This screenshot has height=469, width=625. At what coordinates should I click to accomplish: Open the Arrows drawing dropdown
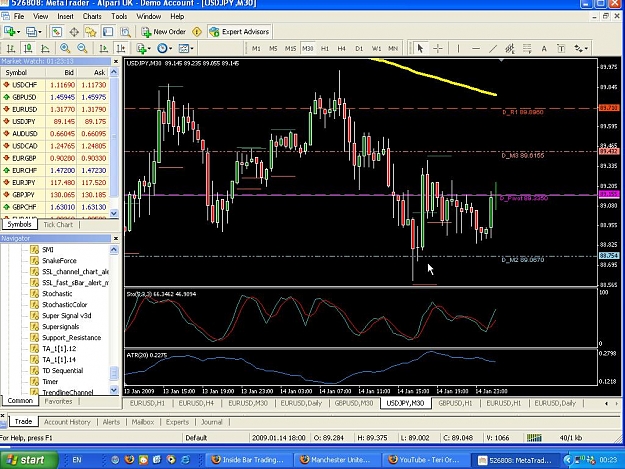click(x=581, y=49)
